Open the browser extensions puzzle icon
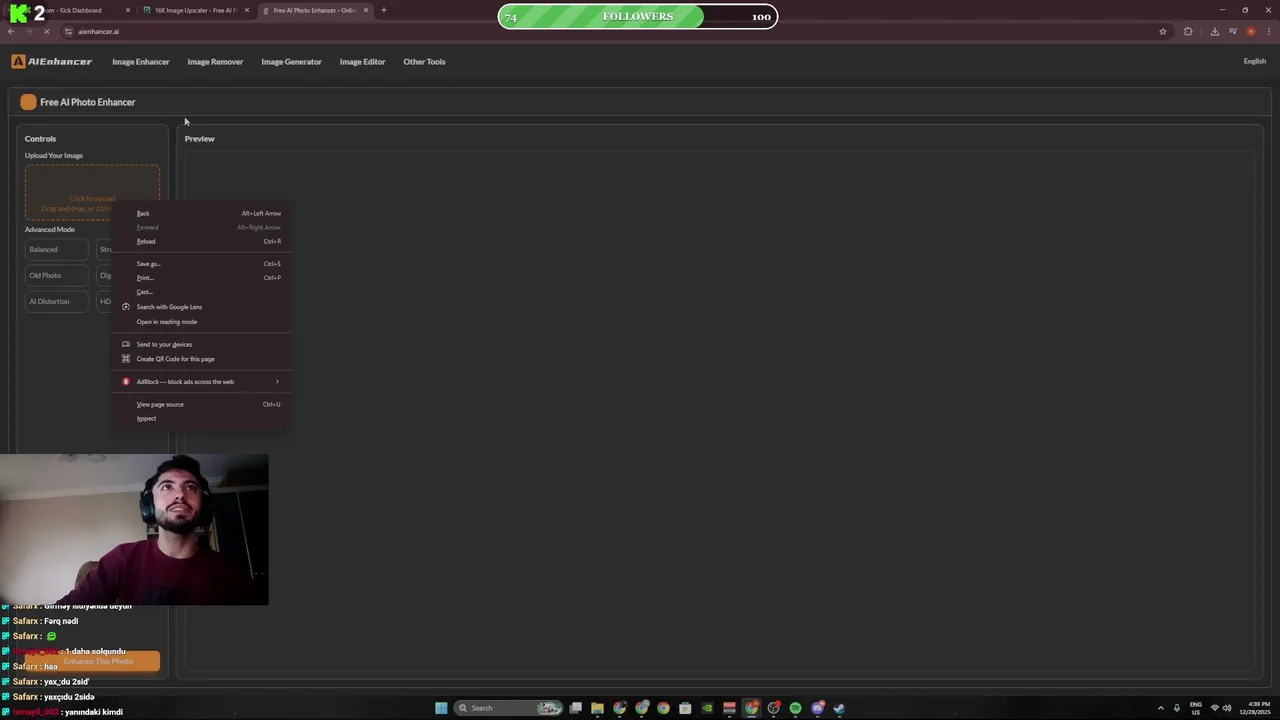The width and height of the screenshot is (1280, 720). point(1188,31)
